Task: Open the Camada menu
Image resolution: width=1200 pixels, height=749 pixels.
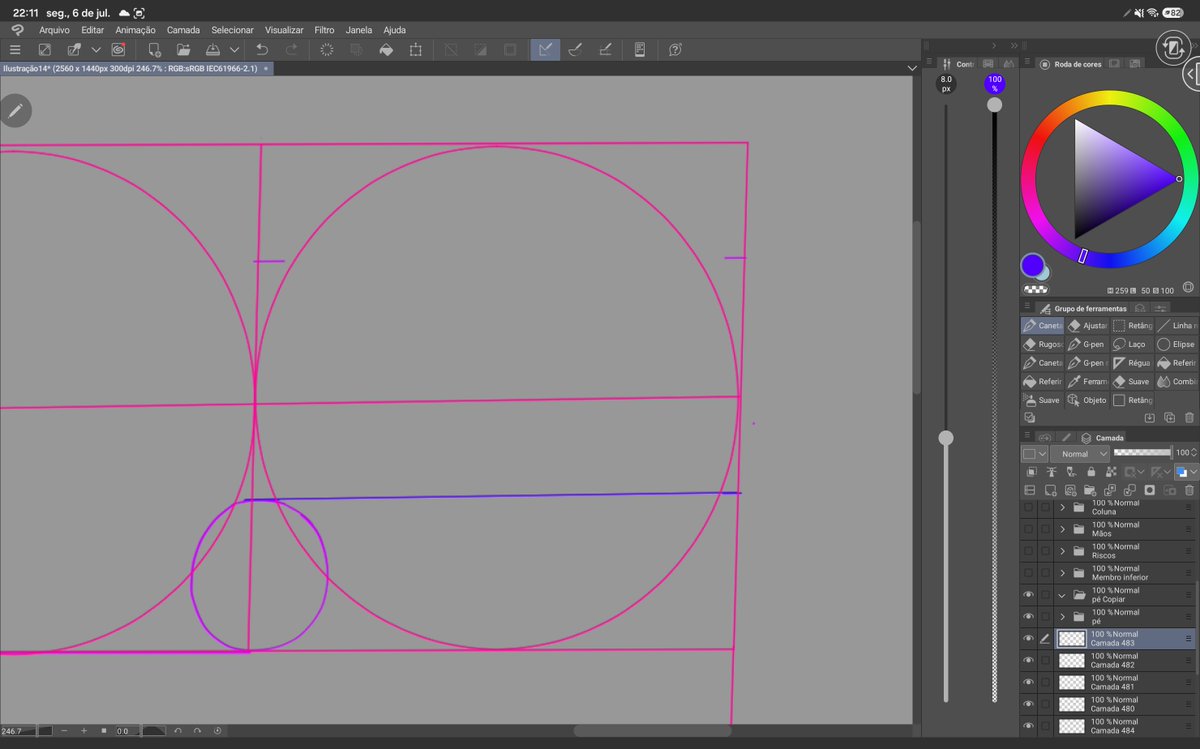Action: tap(183, 30)
